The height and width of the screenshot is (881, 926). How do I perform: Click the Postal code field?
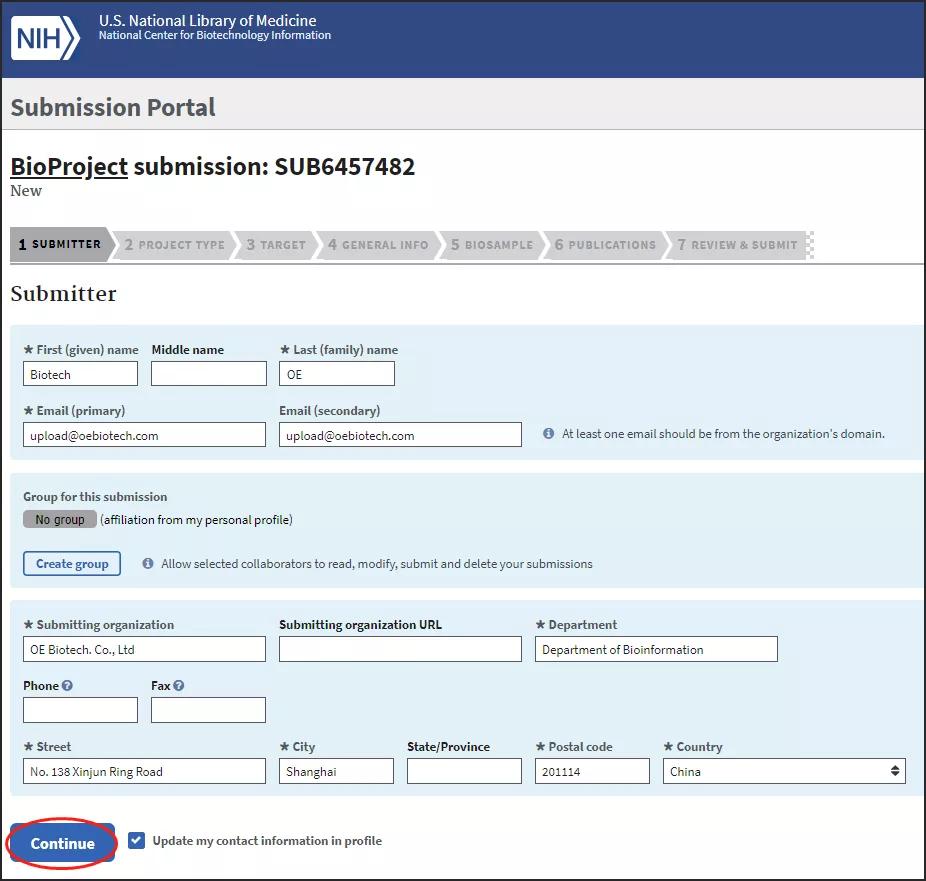click(x=592, y=771)
